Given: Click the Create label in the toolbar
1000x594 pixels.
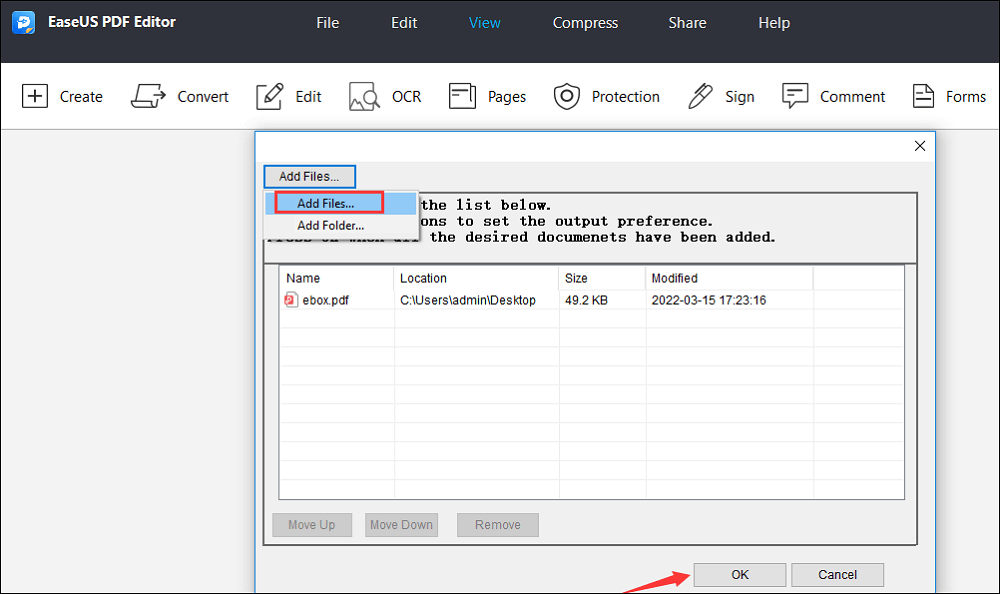Looking at the screenshot, I should point(81,96).
